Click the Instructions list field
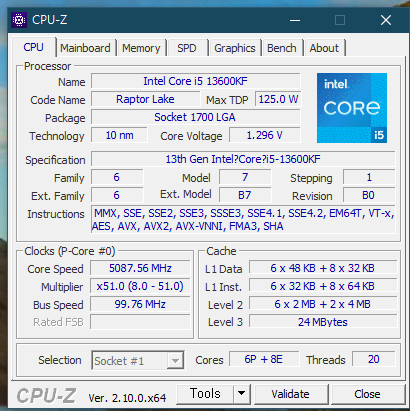 (x=243, y=220)
